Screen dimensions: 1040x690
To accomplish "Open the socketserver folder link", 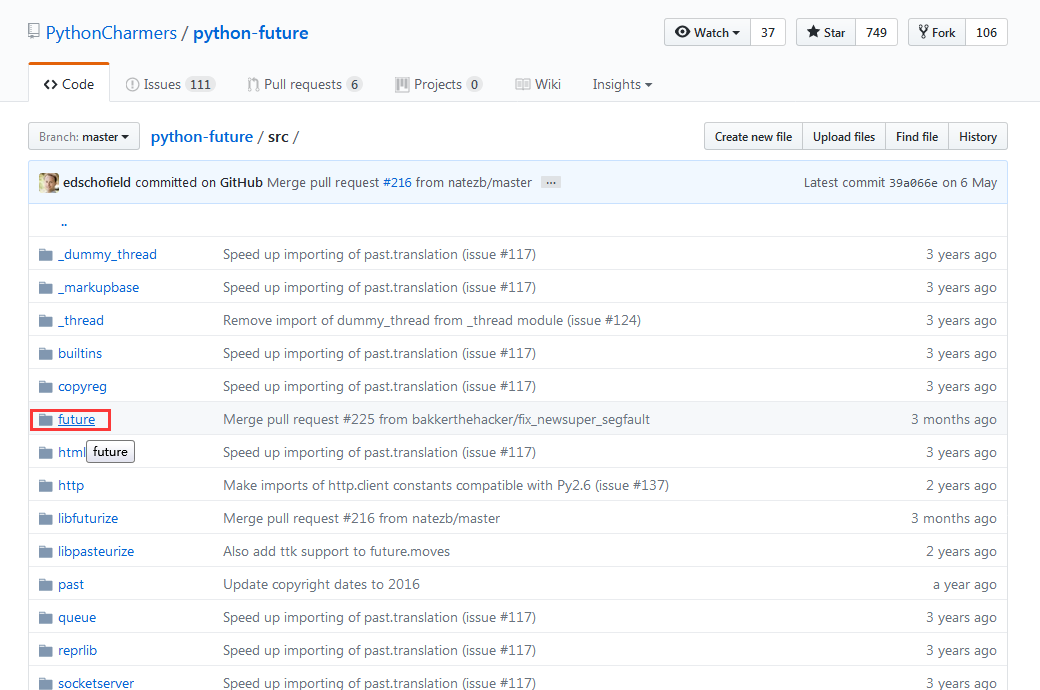I will [x=96, y=683].
